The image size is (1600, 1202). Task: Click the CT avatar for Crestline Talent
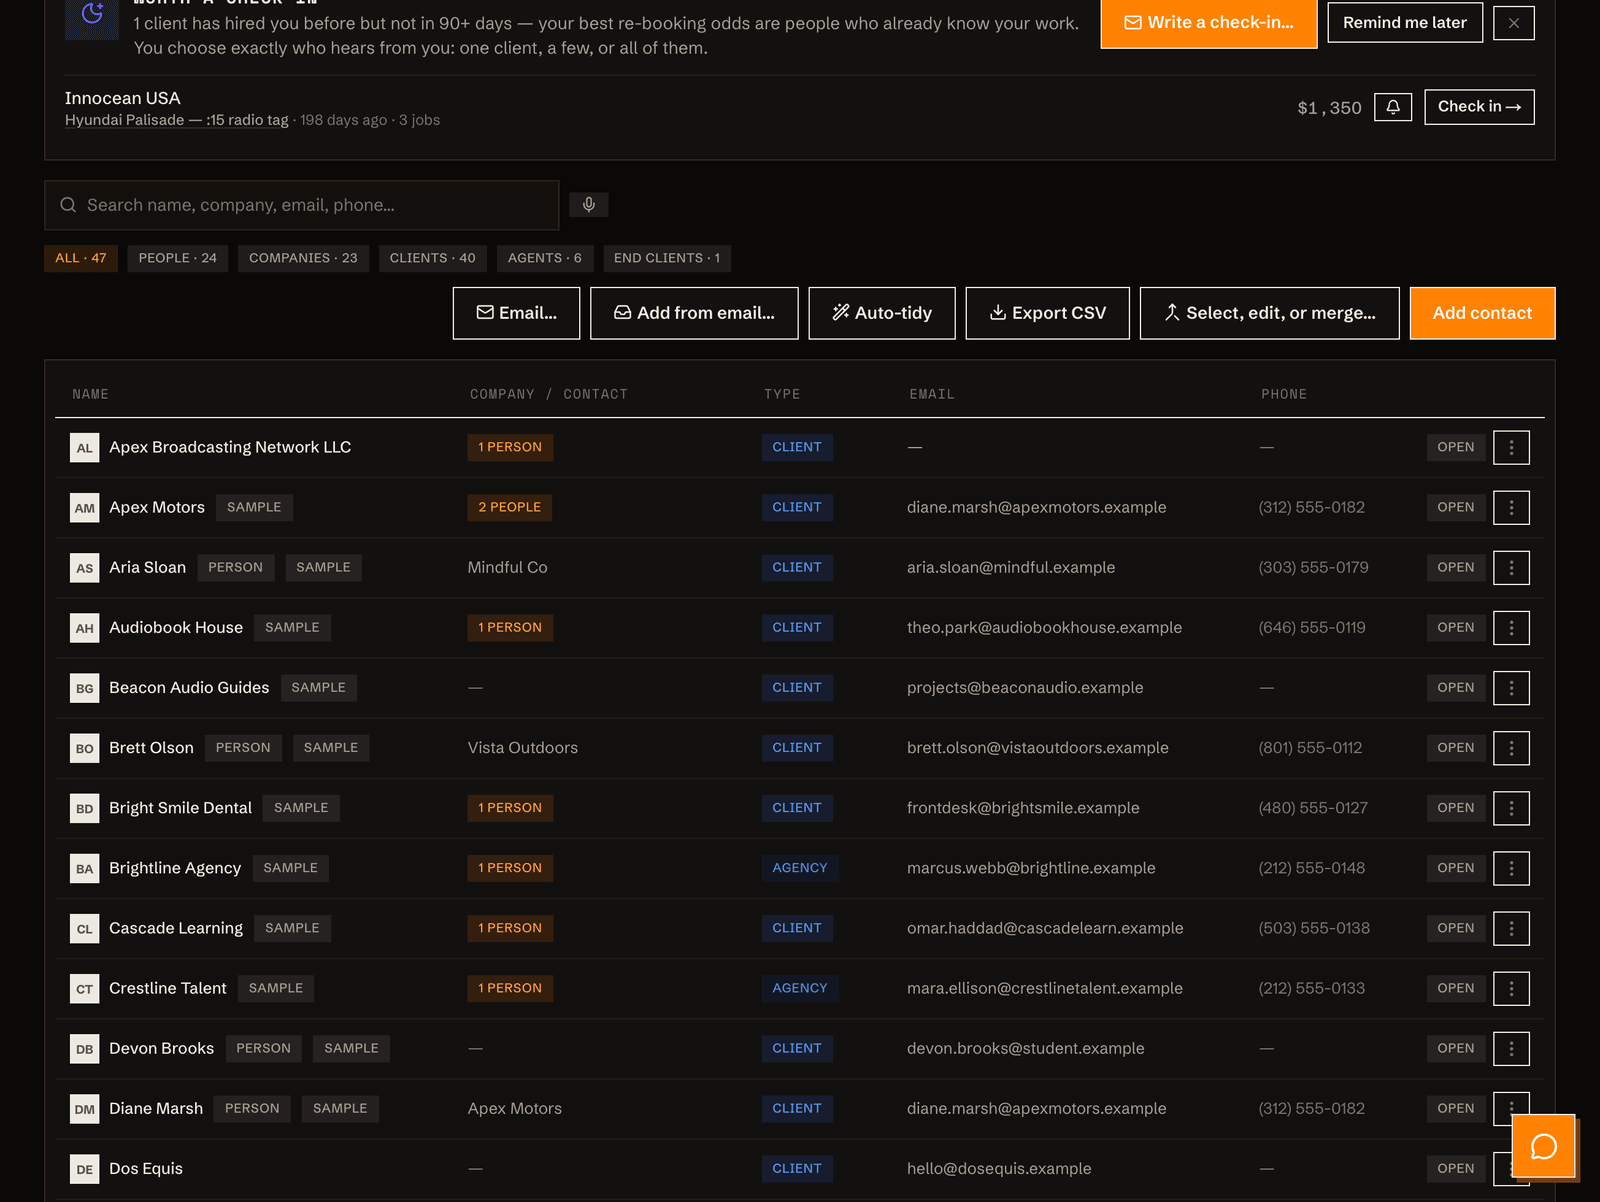coord(85,988)
